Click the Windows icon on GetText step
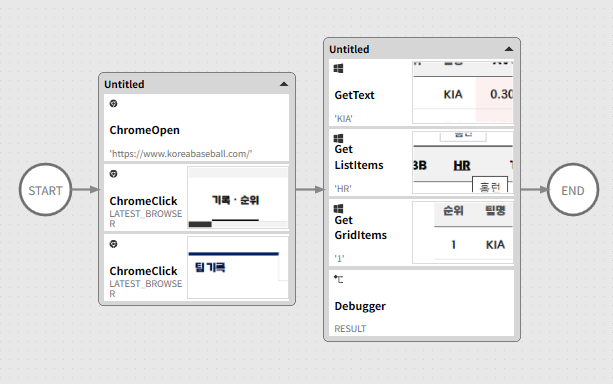The width and height of the screenshot is (613, 384). coord(339,68)
